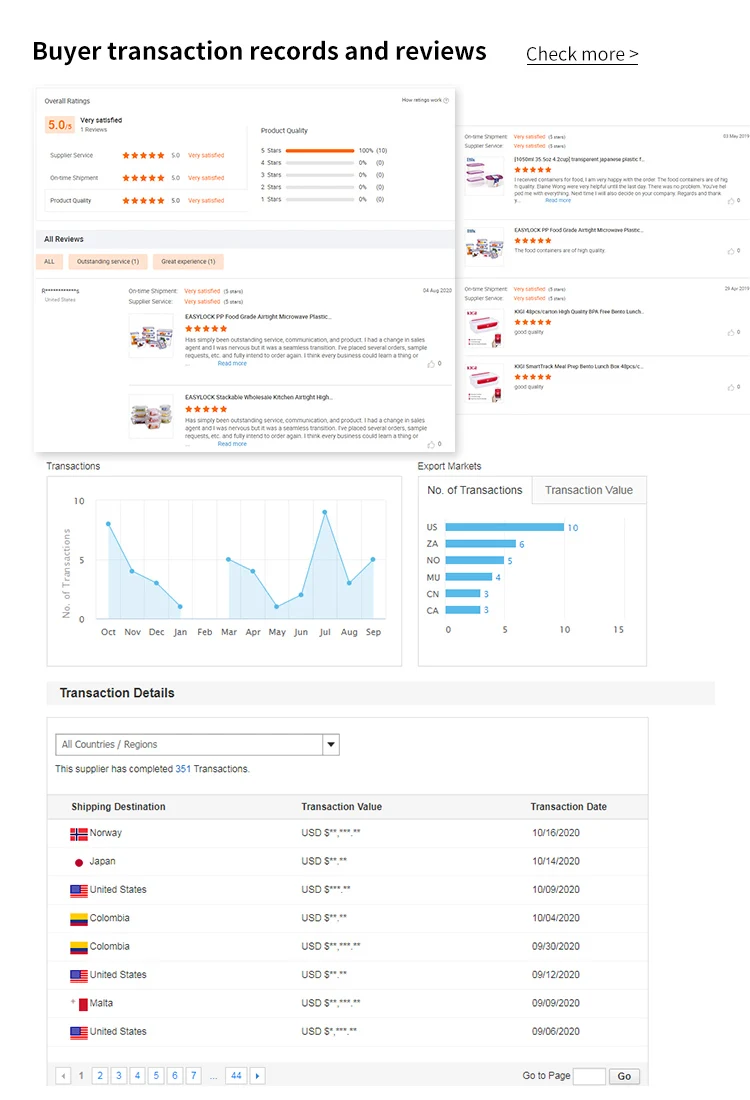Click the 09/09/2020 transaction date
Image resolution: width=750 pixels, height=1100 pixels.
[556, 1003]
